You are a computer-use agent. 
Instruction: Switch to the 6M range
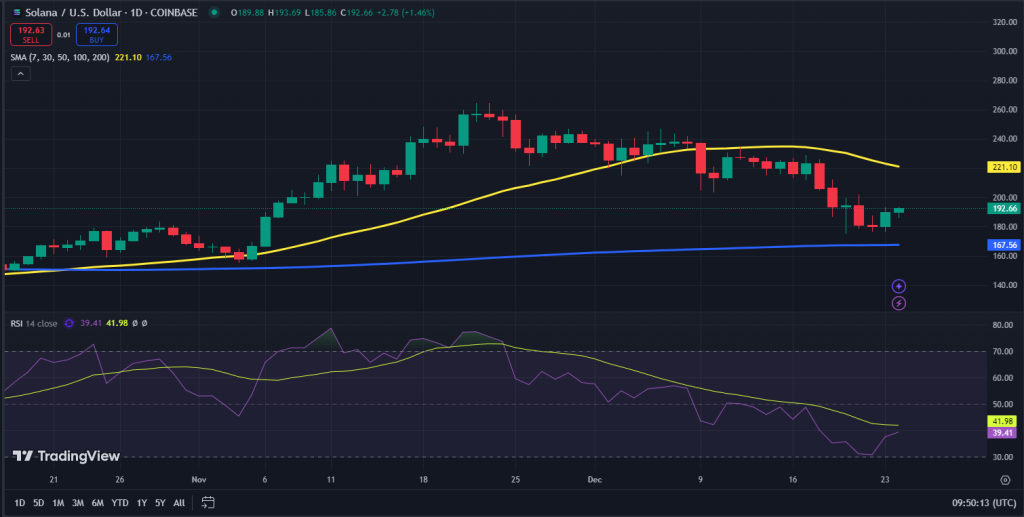tap(98, 503)
